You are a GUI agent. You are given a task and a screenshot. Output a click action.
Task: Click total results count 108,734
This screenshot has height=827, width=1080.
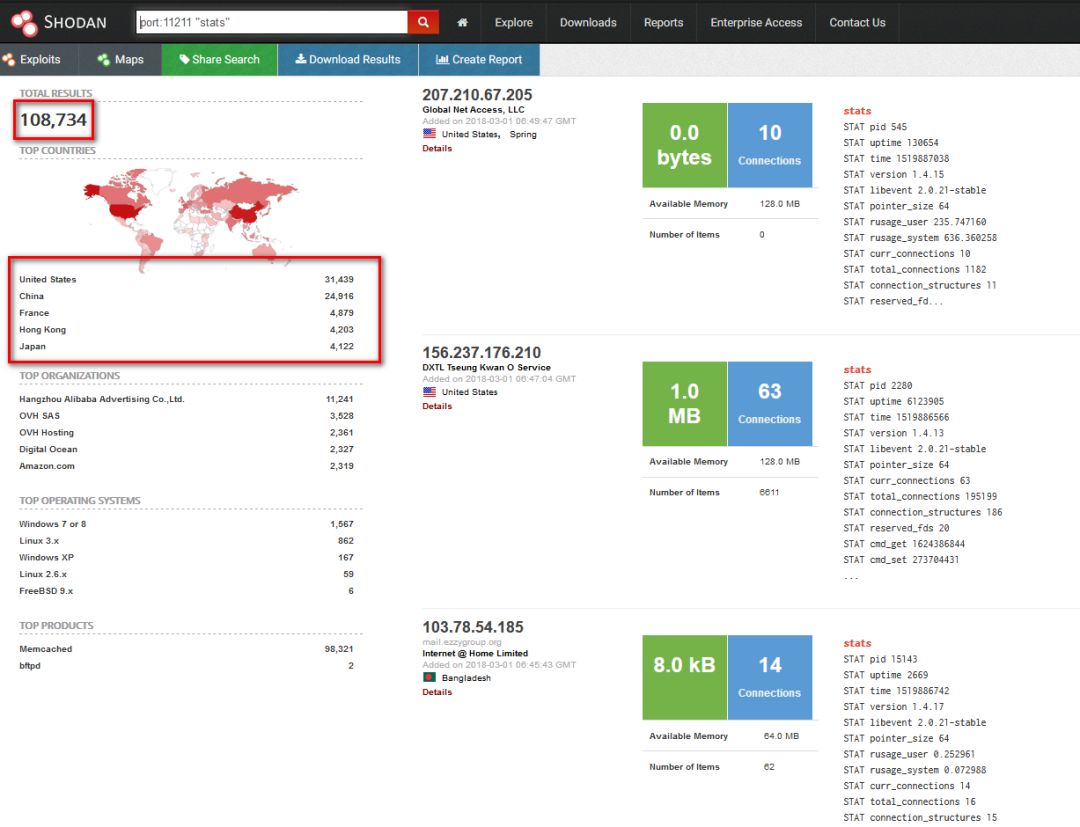(53, 120)
